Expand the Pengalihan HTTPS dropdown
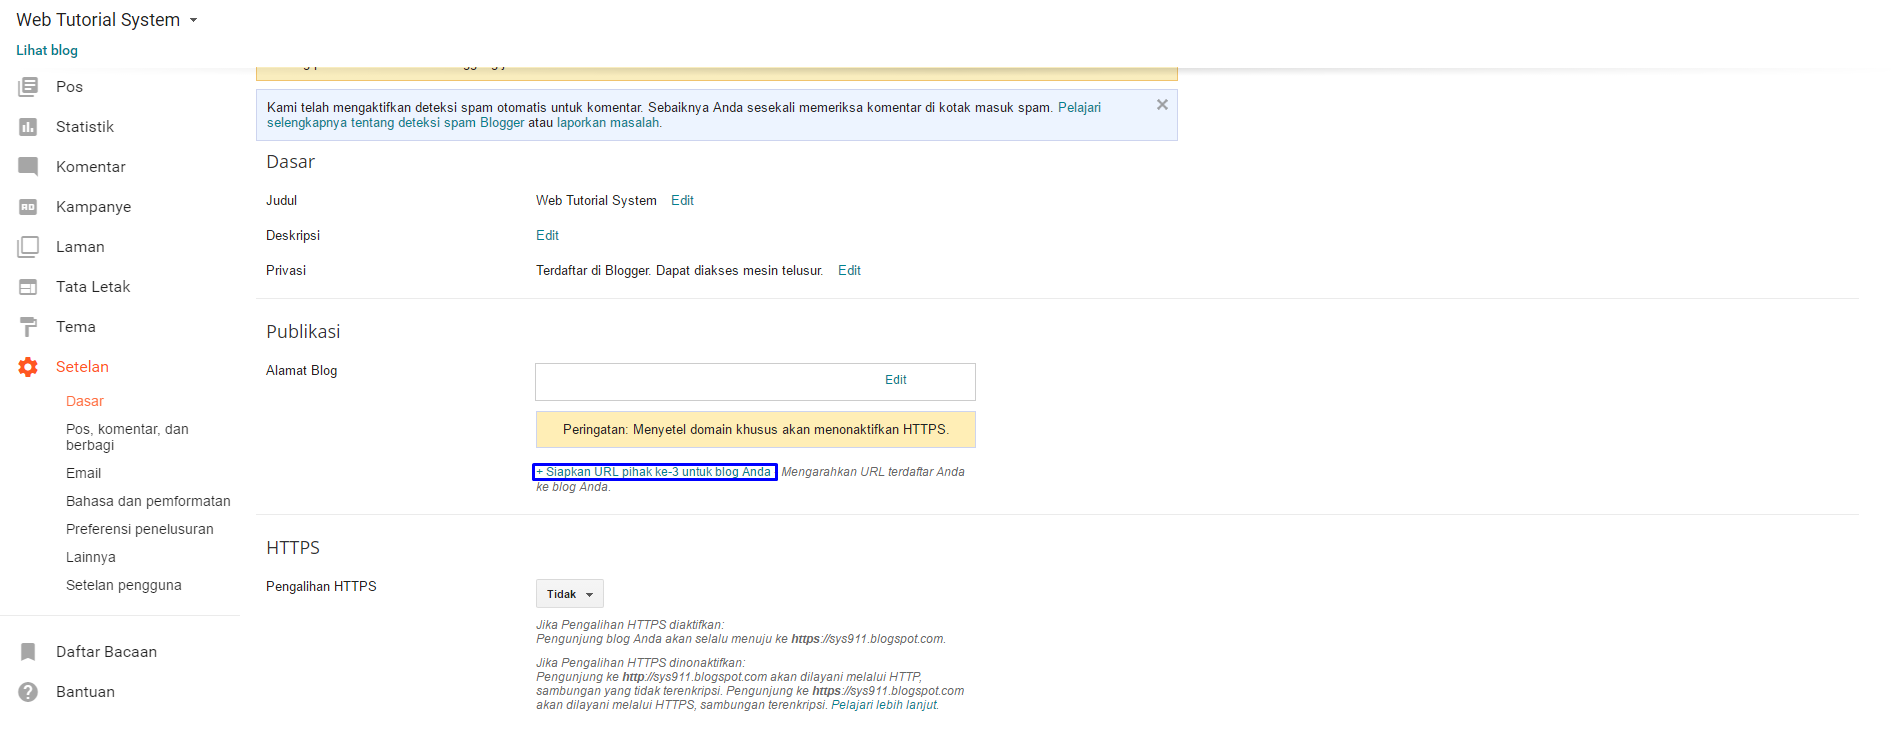Viewport: 1891px width, 742px height. tap(569, 594)
